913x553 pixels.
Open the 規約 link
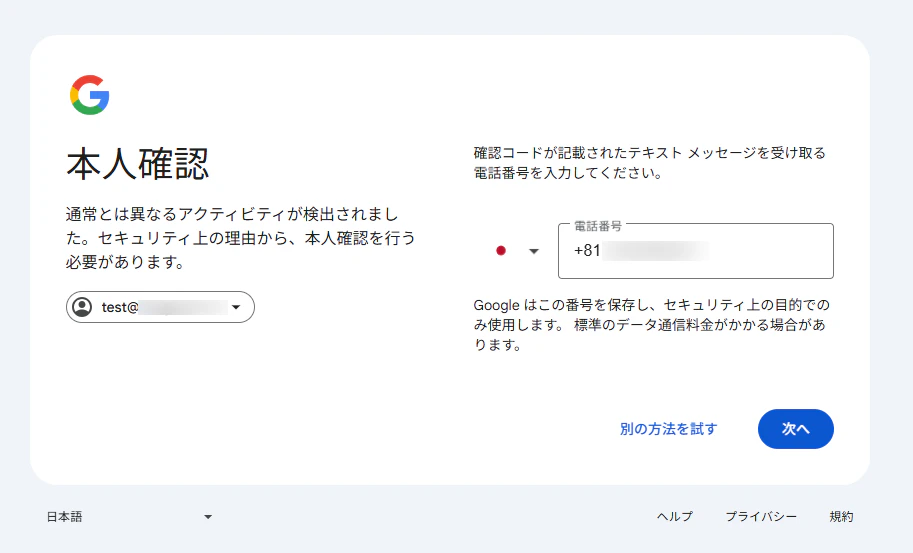(x=841, y=516)
